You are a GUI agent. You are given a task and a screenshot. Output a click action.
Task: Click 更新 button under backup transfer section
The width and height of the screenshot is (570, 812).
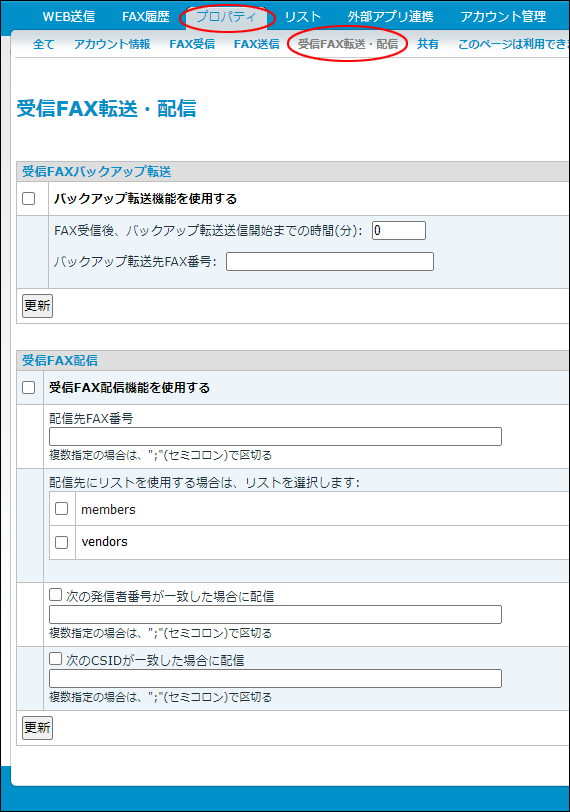click(37, 306)
